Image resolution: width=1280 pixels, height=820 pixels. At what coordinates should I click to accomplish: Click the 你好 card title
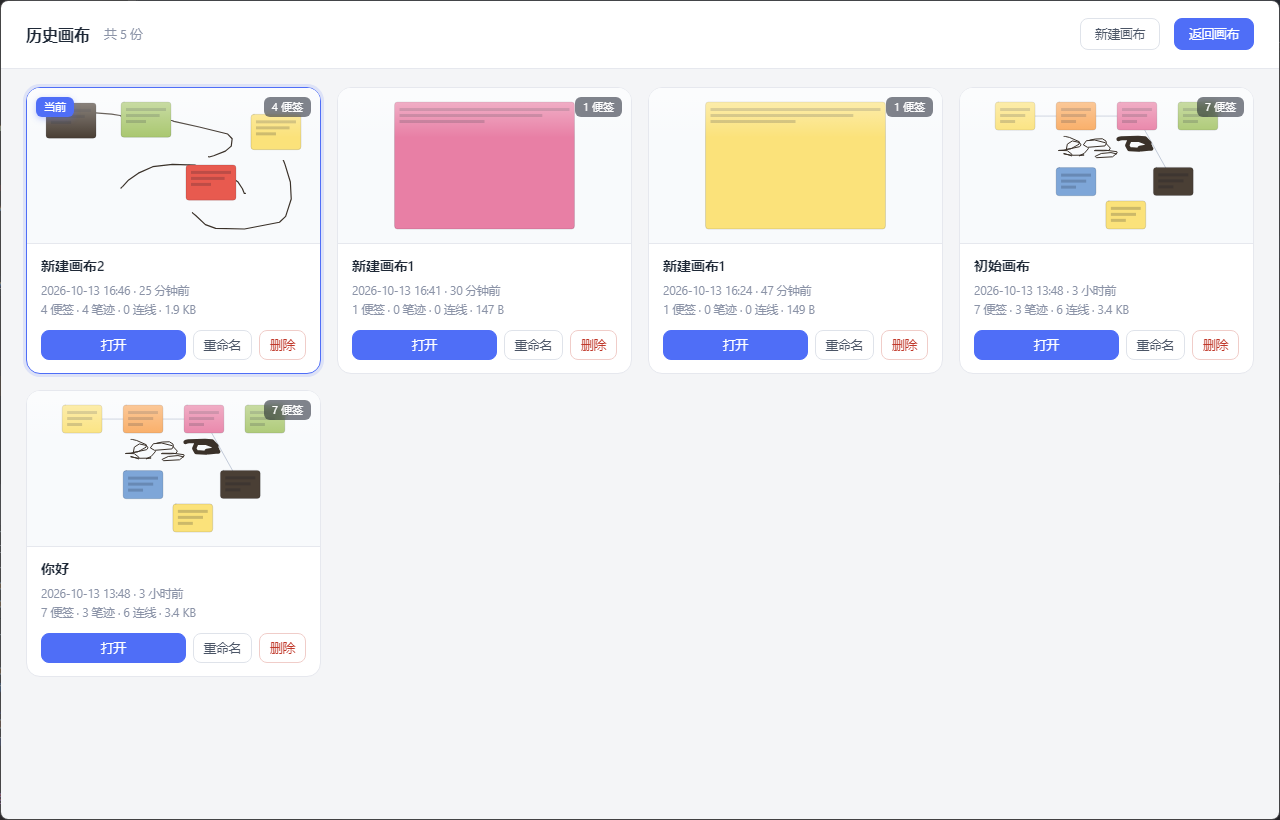coord(55,569)
